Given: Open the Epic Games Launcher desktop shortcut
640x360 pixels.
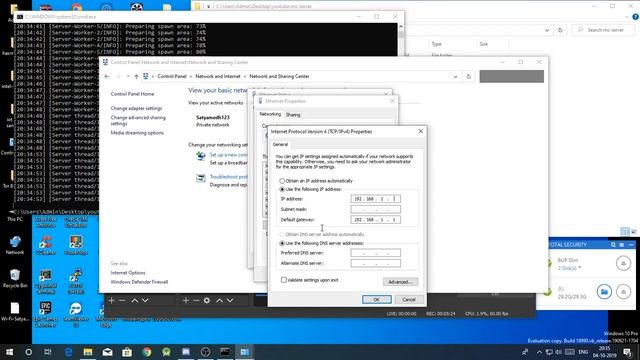Looking at the screenshot, I should point(45,314).
